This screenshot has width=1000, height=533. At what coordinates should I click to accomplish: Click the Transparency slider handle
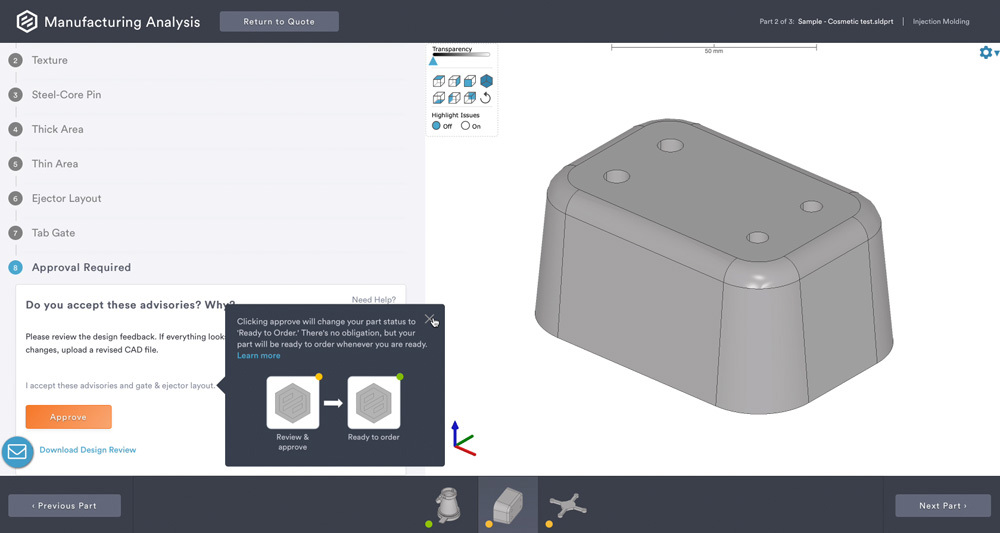(x=434, y=61)
